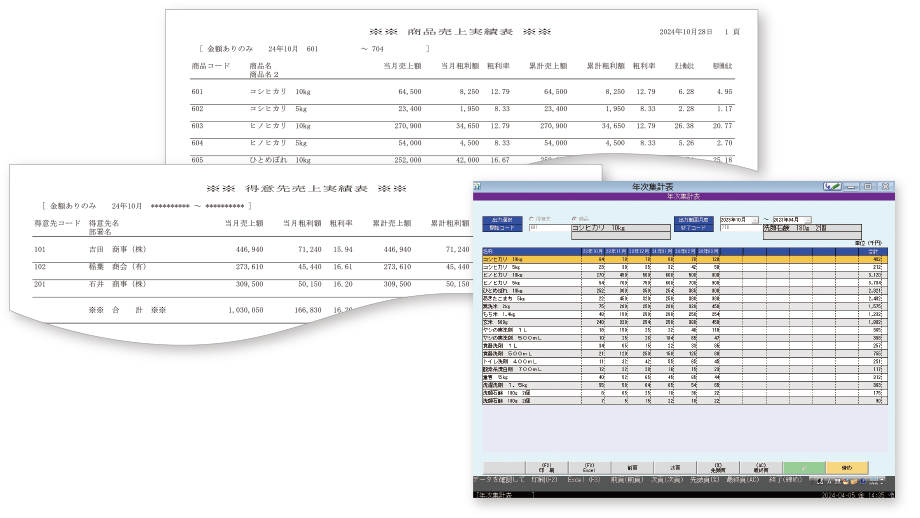
Task: Maximize the 年次集計表 window
Action: (x=869, y=186)
